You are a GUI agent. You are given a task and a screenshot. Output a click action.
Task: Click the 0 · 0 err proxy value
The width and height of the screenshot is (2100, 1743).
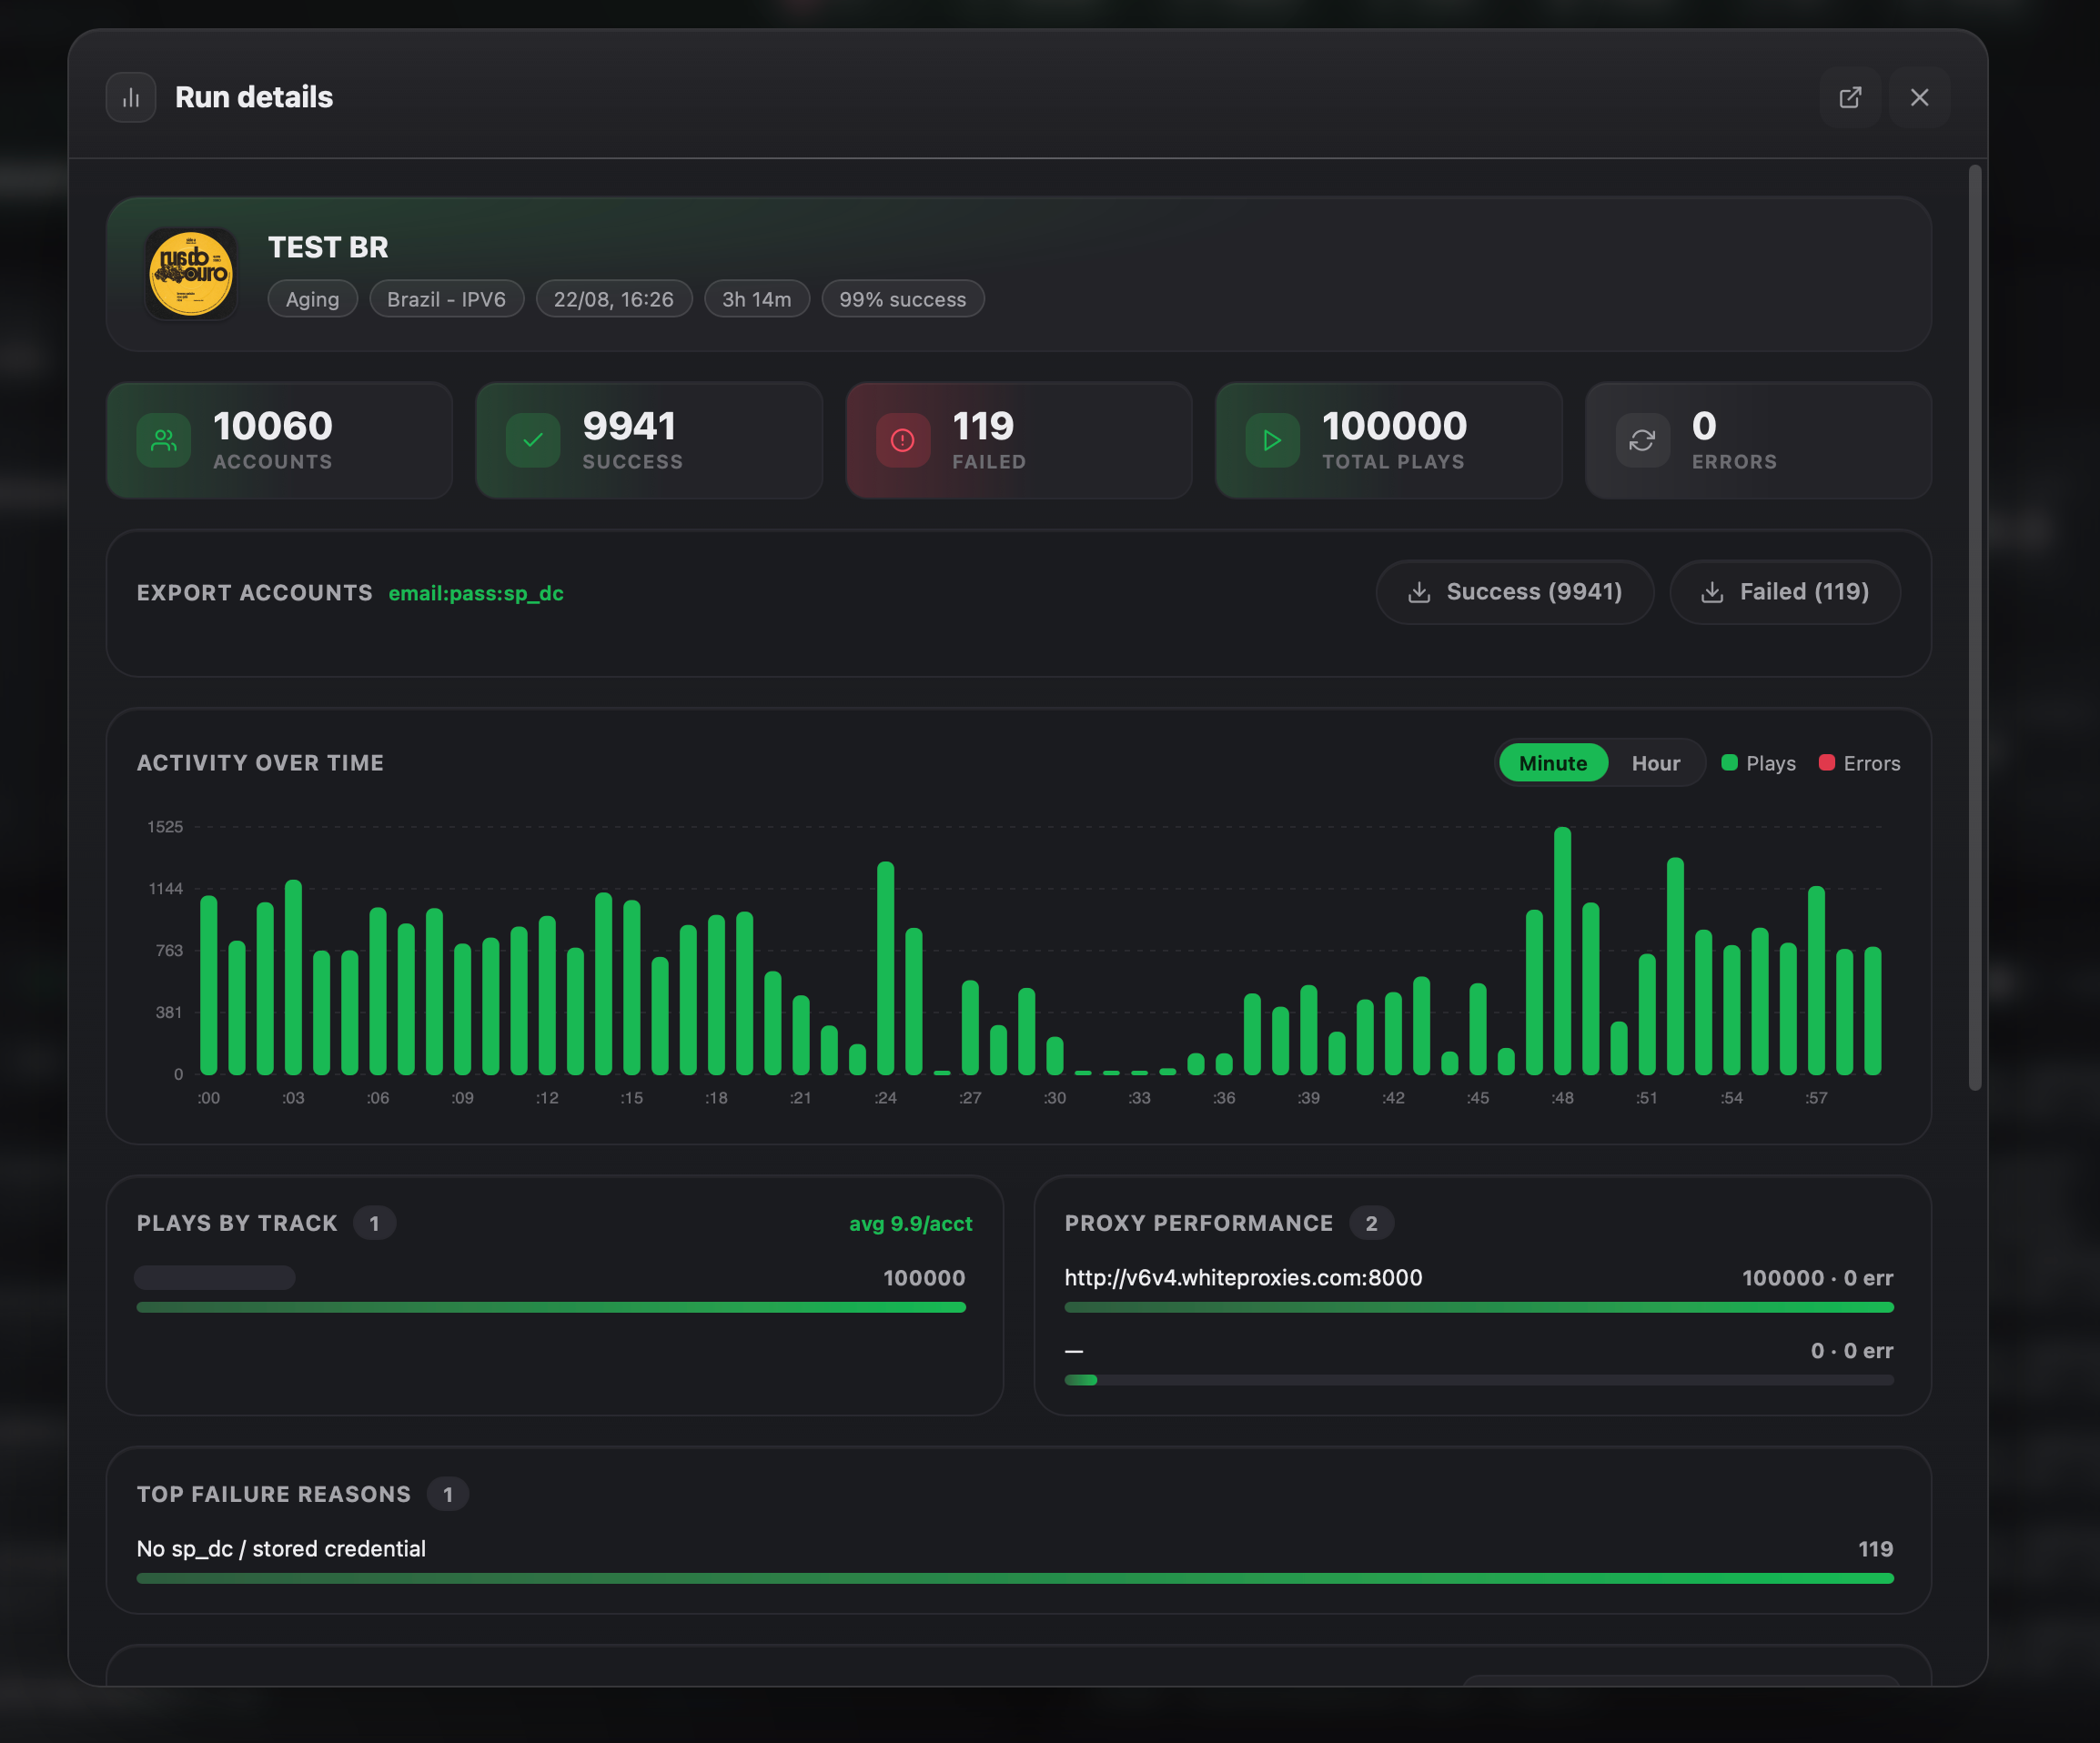tap(1852, 1350)
